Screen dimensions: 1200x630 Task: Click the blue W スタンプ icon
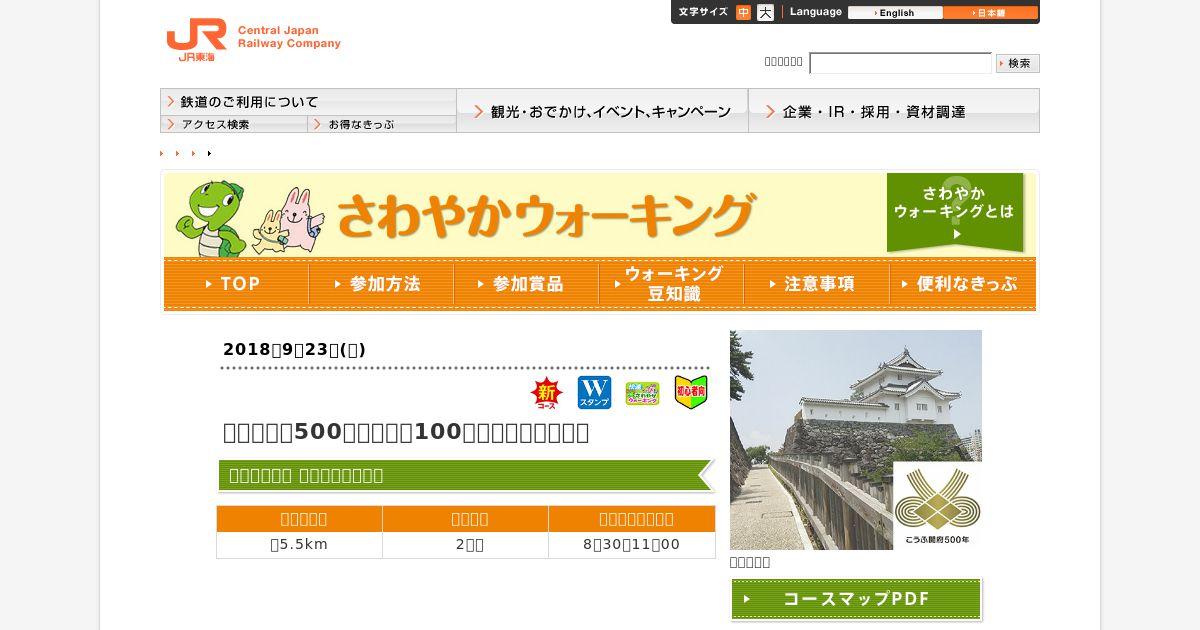coord(594,393)
